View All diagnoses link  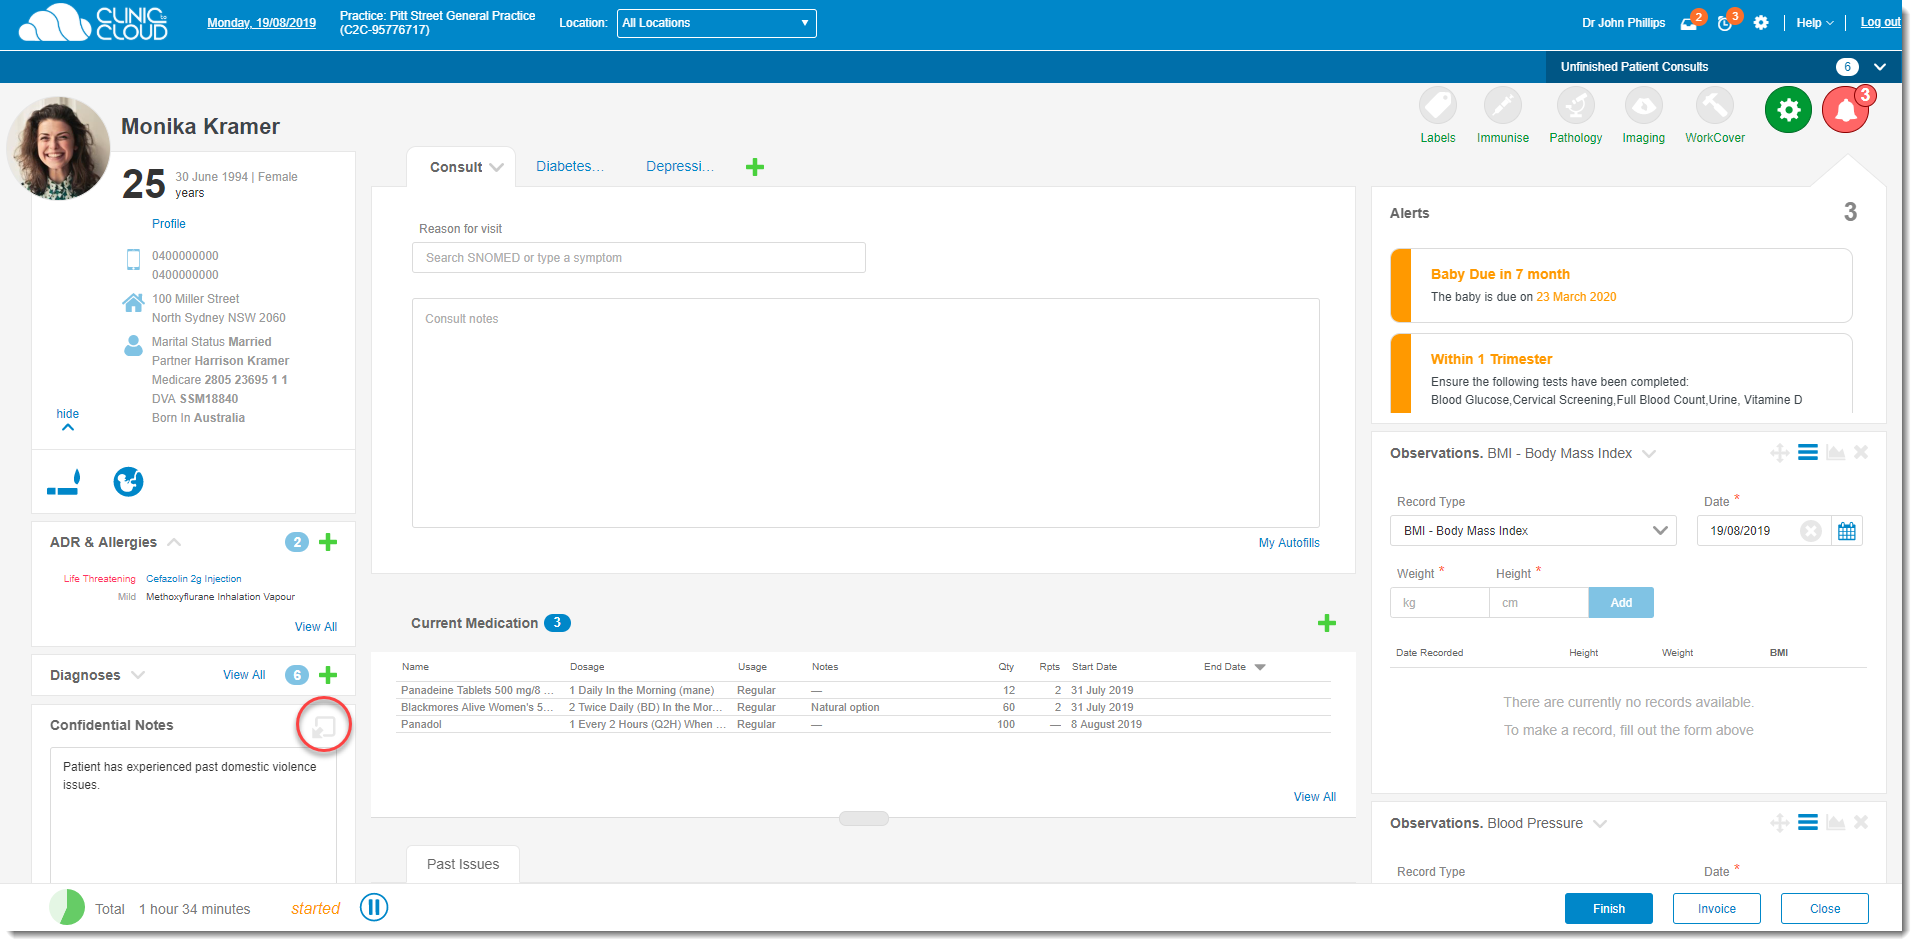point(244,675)
